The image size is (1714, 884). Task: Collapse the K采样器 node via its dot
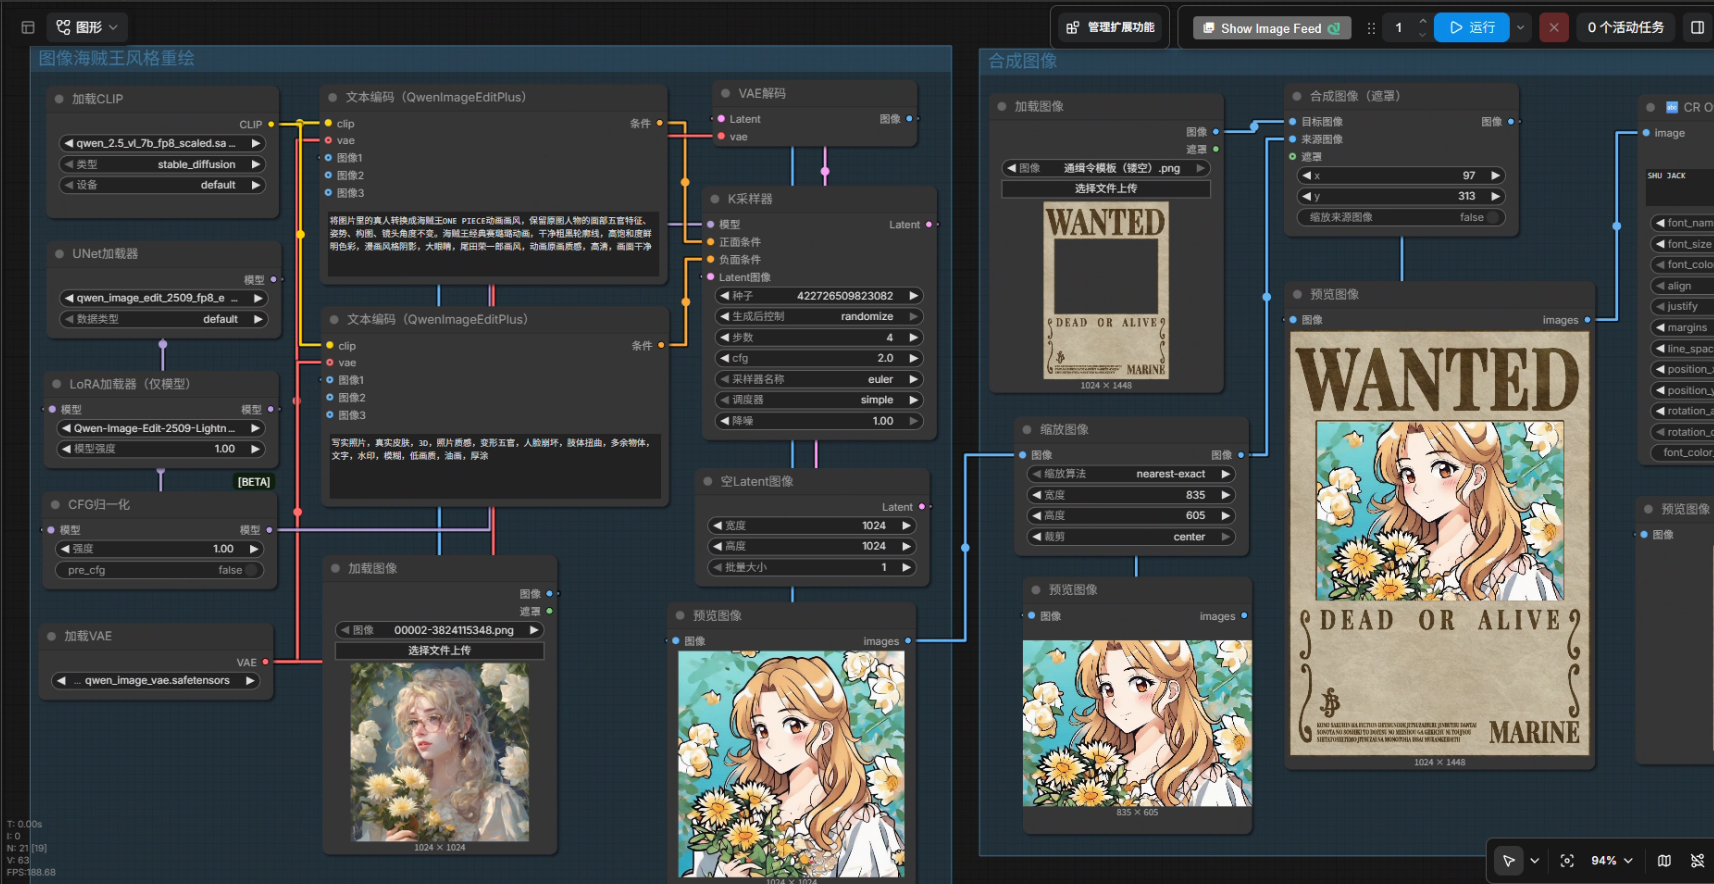point(714,199)
